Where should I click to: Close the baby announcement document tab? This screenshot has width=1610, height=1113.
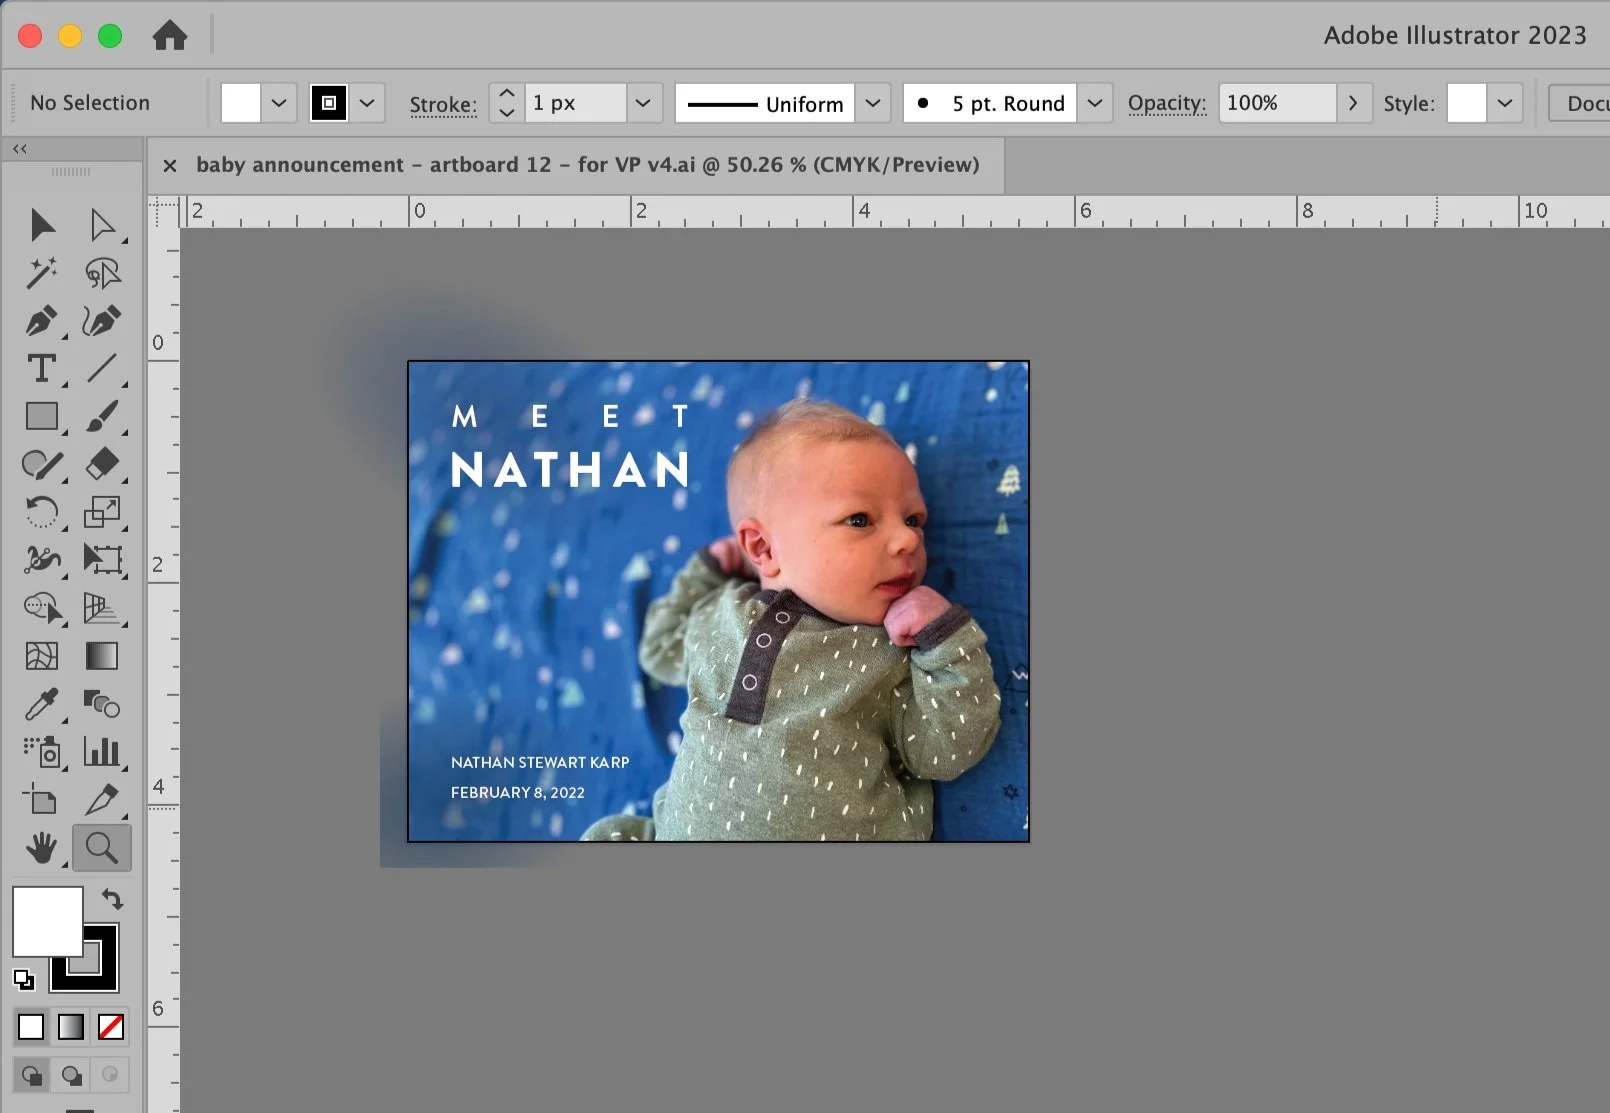pos(170,166)
